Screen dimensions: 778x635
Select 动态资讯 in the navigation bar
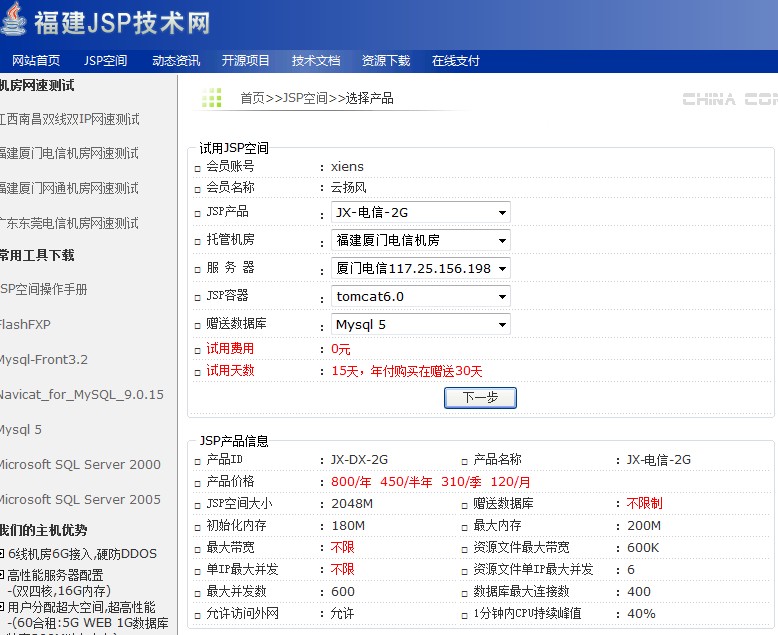pos(176,61)
